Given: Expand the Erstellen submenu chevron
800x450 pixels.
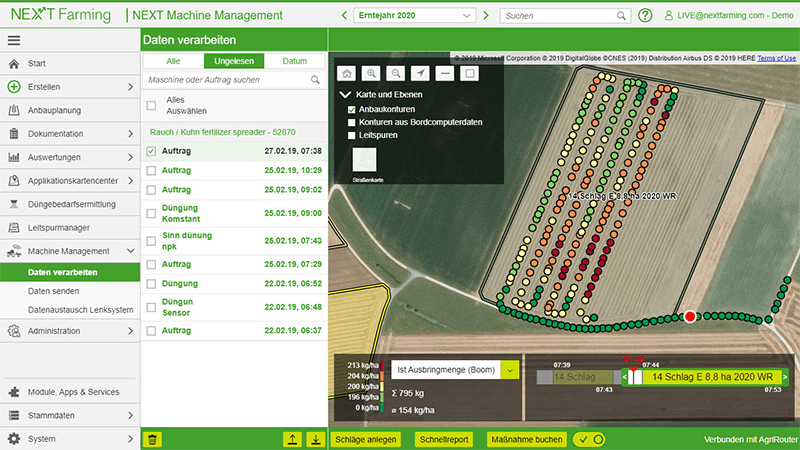Looking at the screenshot, I should [130, 87].
